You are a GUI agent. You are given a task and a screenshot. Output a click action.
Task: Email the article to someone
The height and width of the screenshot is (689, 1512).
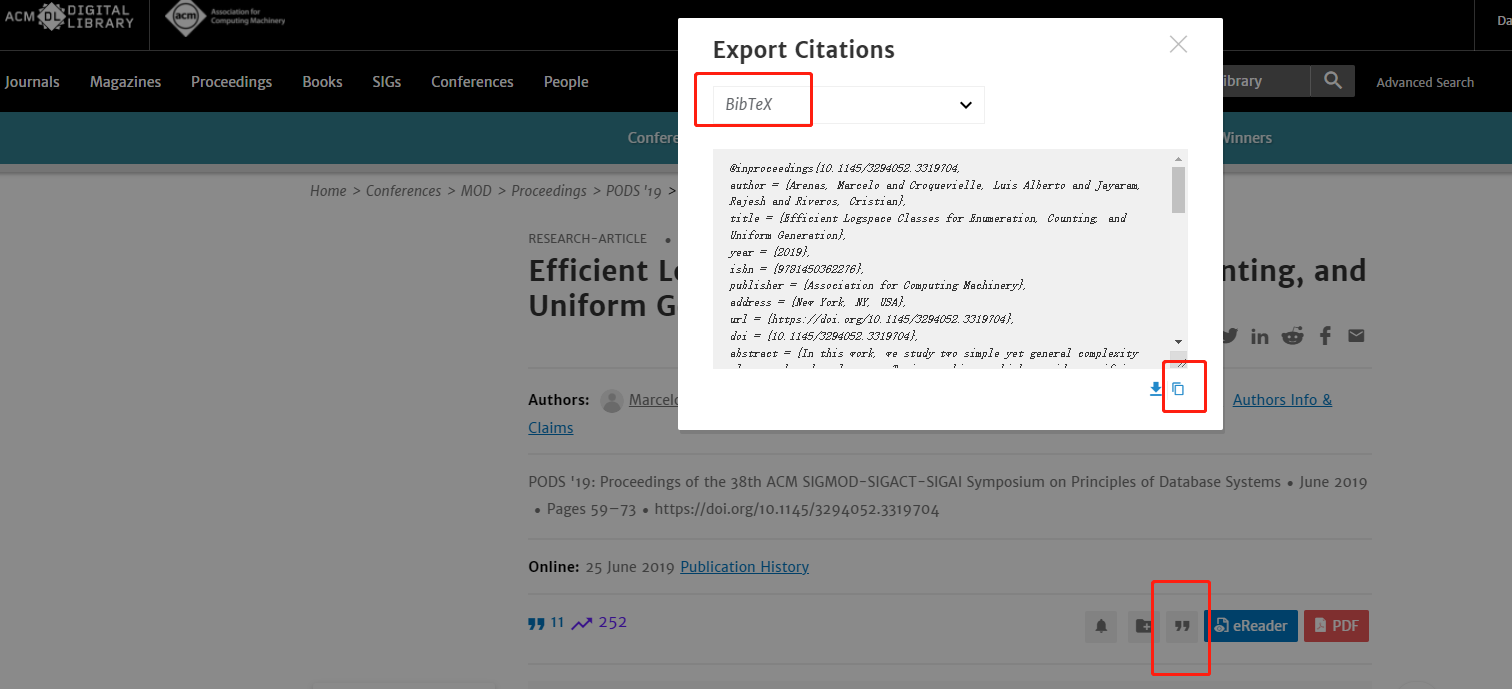[1356, 335]
